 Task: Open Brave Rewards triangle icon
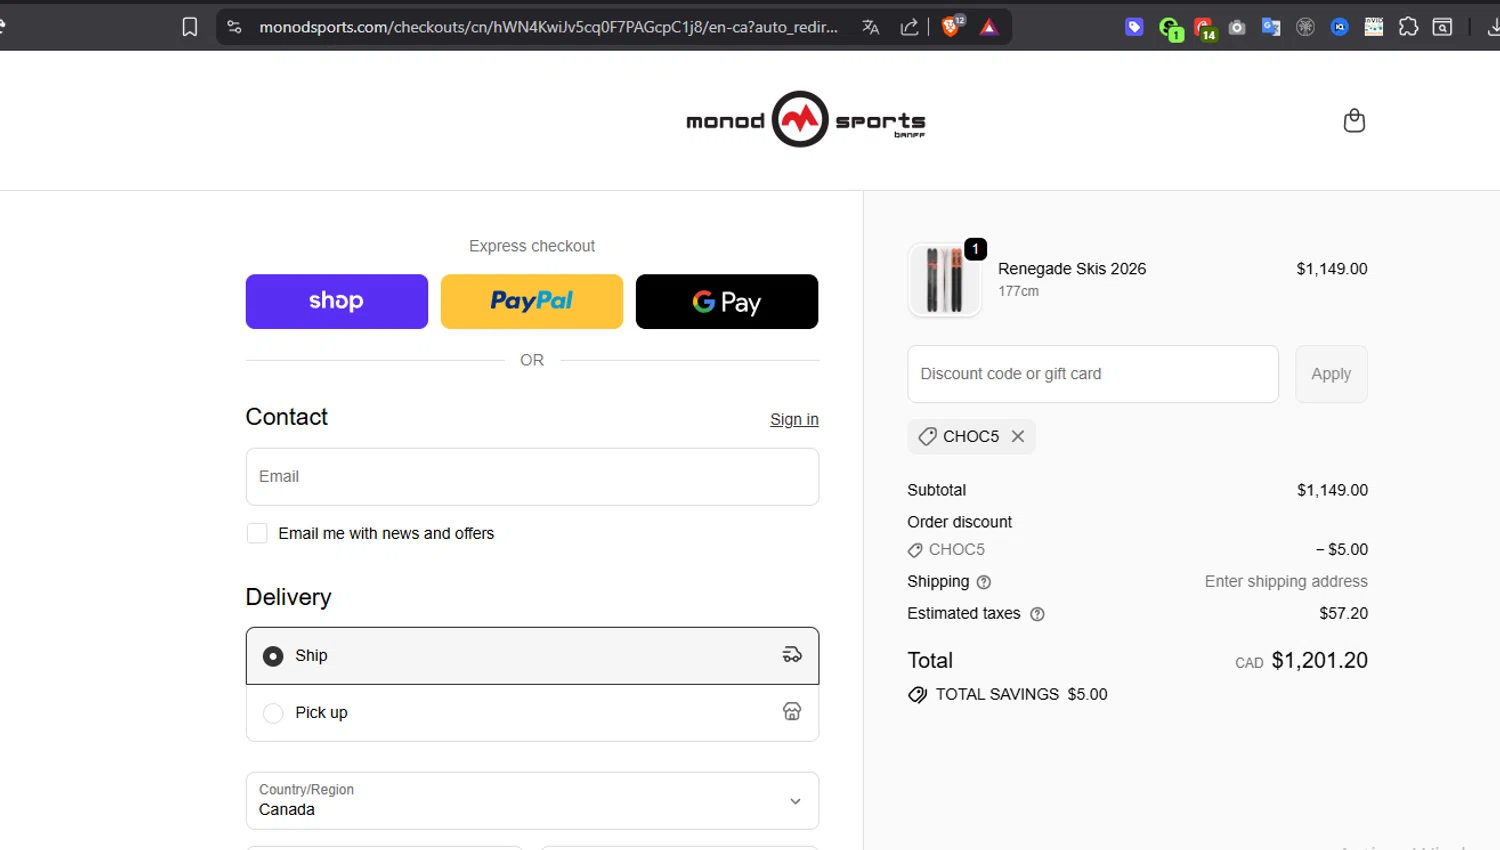989,27
